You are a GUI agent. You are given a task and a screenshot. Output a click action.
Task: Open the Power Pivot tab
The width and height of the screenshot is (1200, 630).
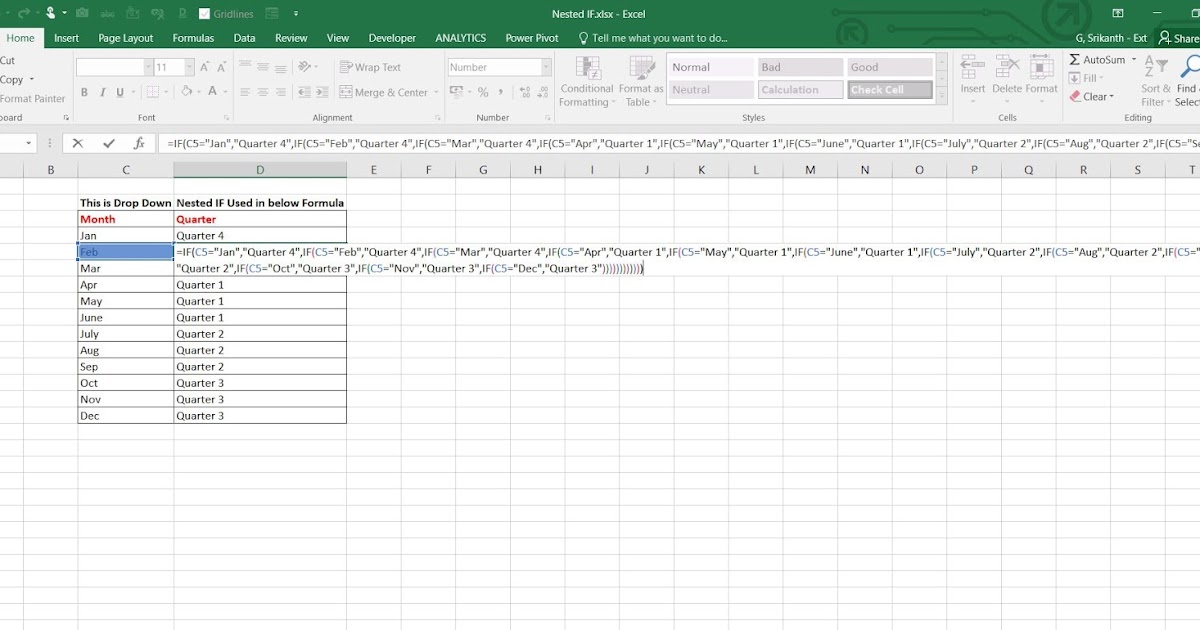(531, 38)
